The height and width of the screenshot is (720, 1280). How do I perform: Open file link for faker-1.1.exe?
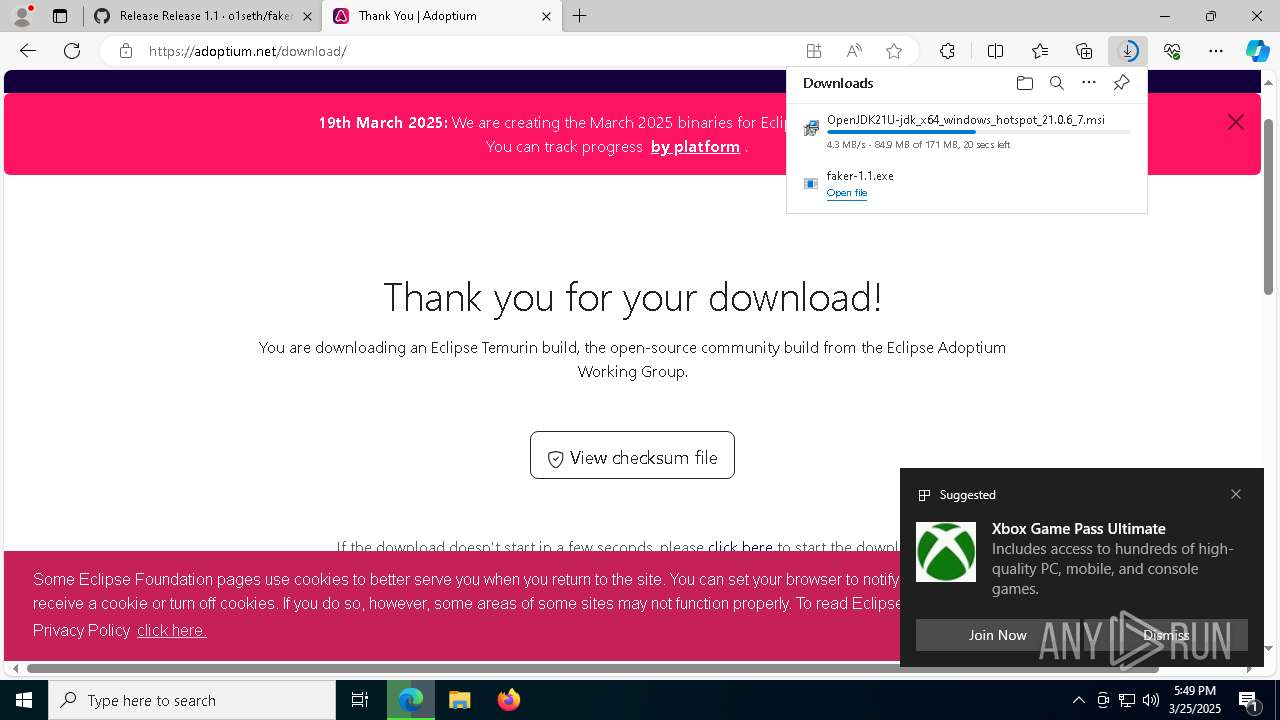846,193
